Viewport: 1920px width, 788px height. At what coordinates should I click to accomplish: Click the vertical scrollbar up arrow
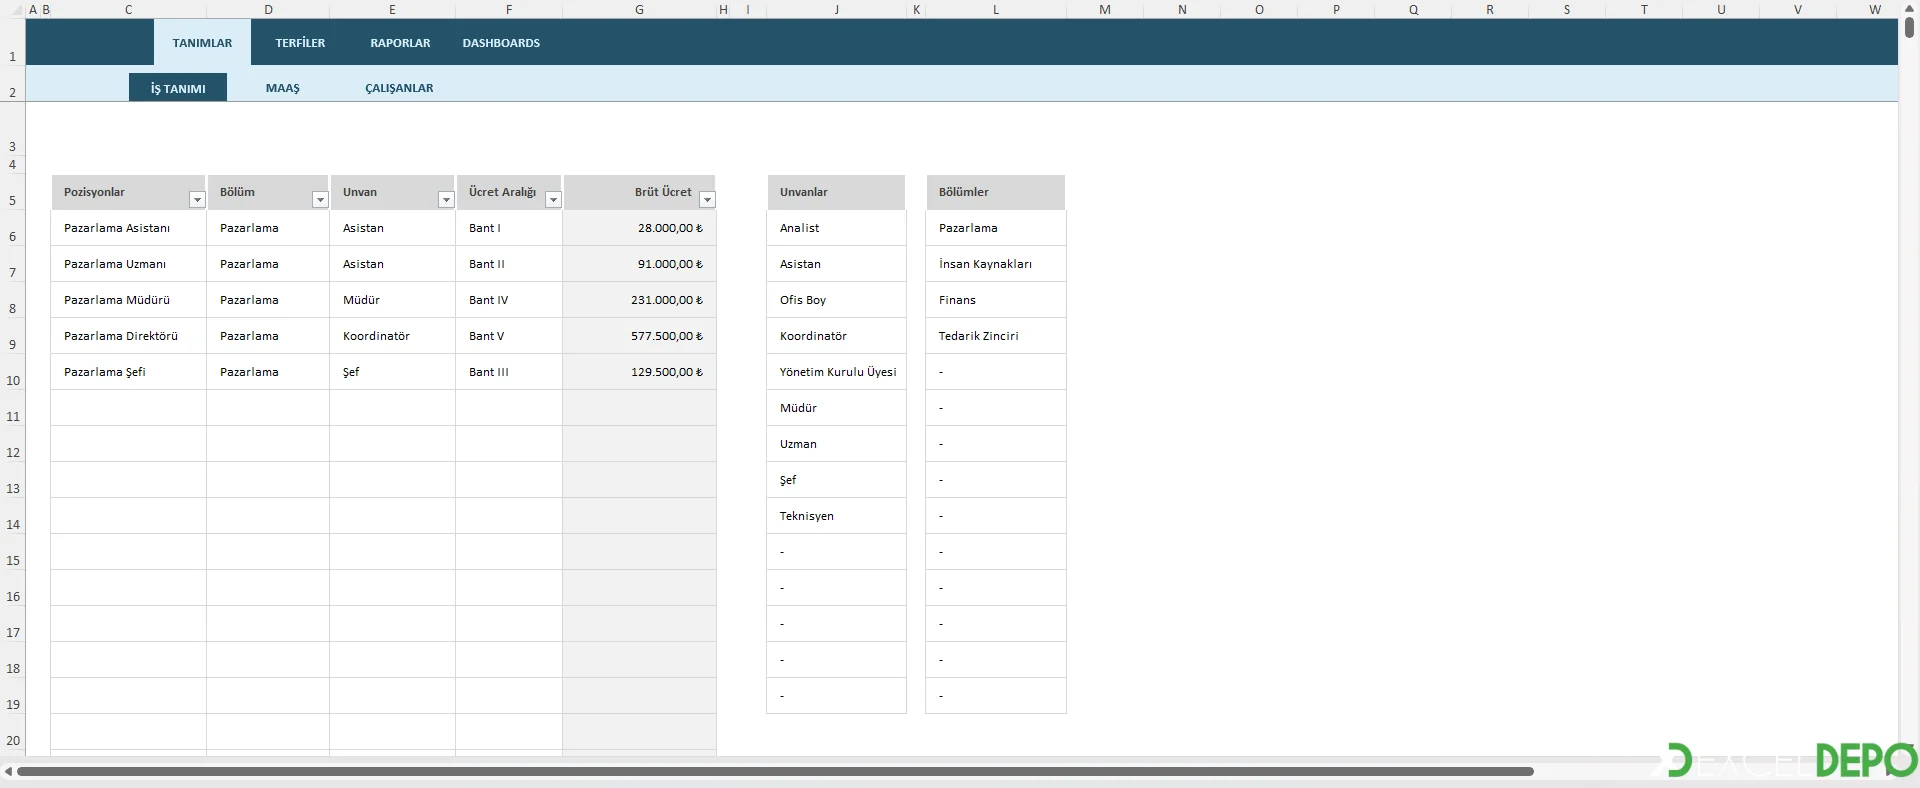[x=1909, y=8]
